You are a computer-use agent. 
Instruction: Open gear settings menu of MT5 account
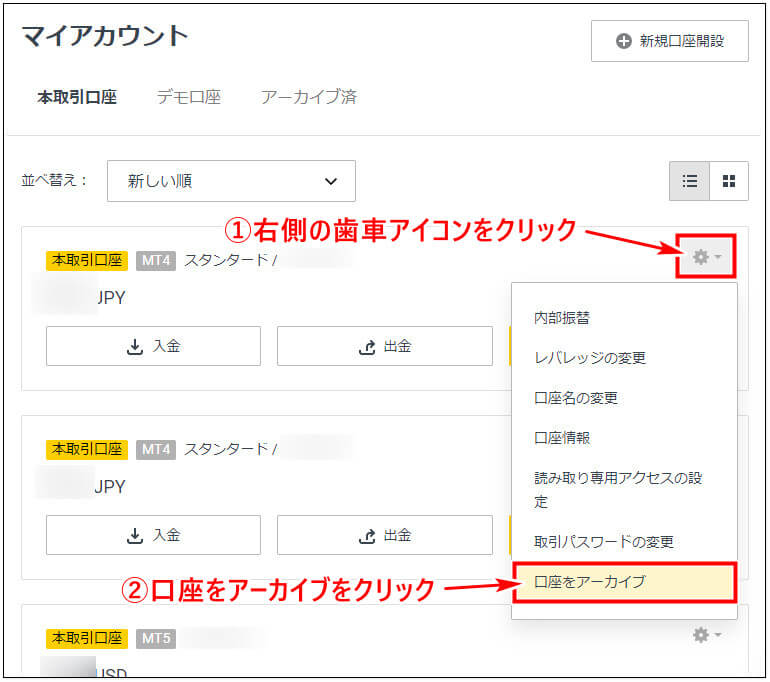(706, 634)
